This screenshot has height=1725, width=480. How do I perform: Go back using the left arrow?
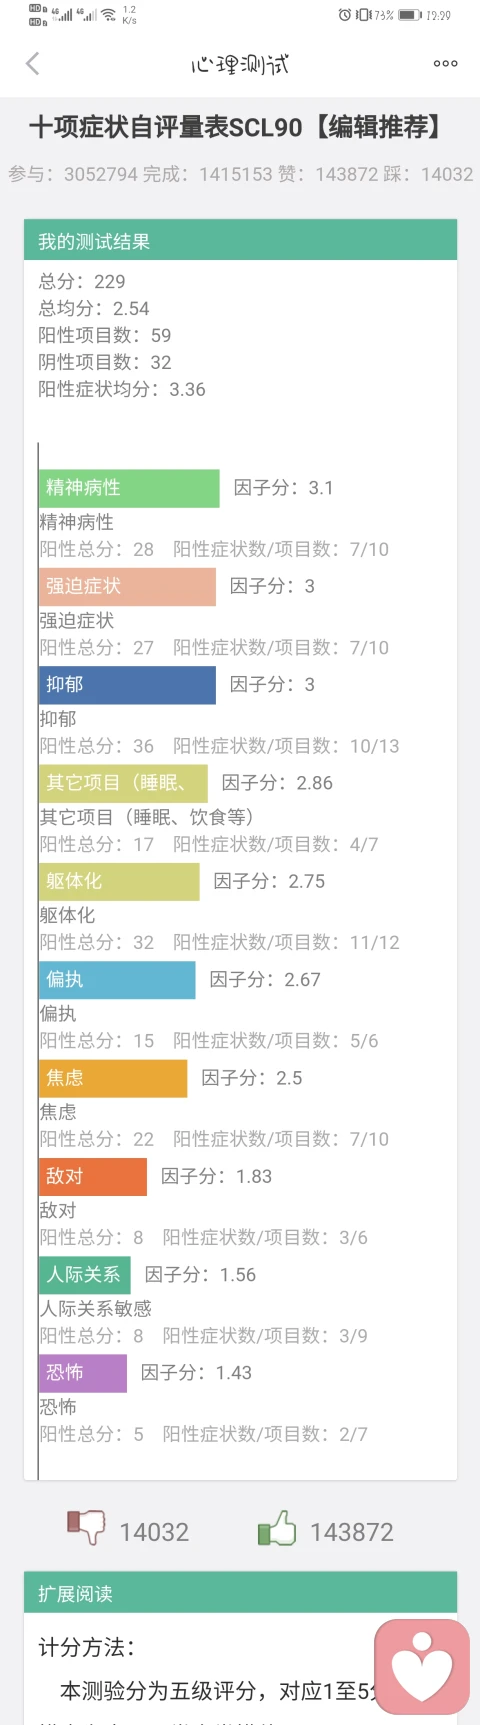coord(32,64)
